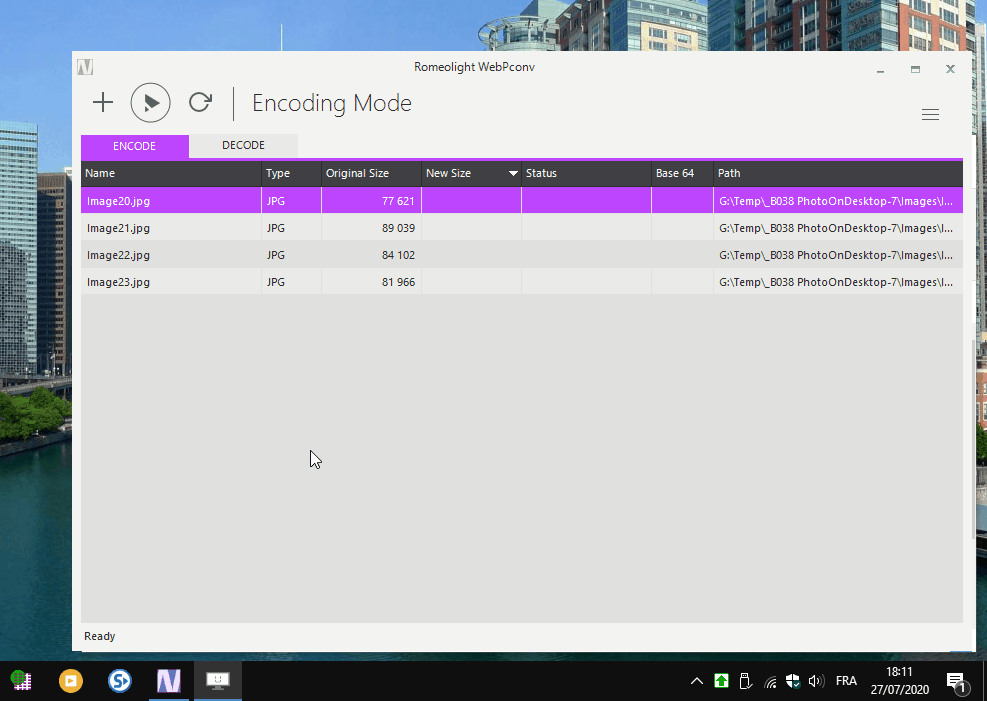This screenshot has height=701, width=987.
Task: Click the 89 039 original size cell
Action: 371,228
